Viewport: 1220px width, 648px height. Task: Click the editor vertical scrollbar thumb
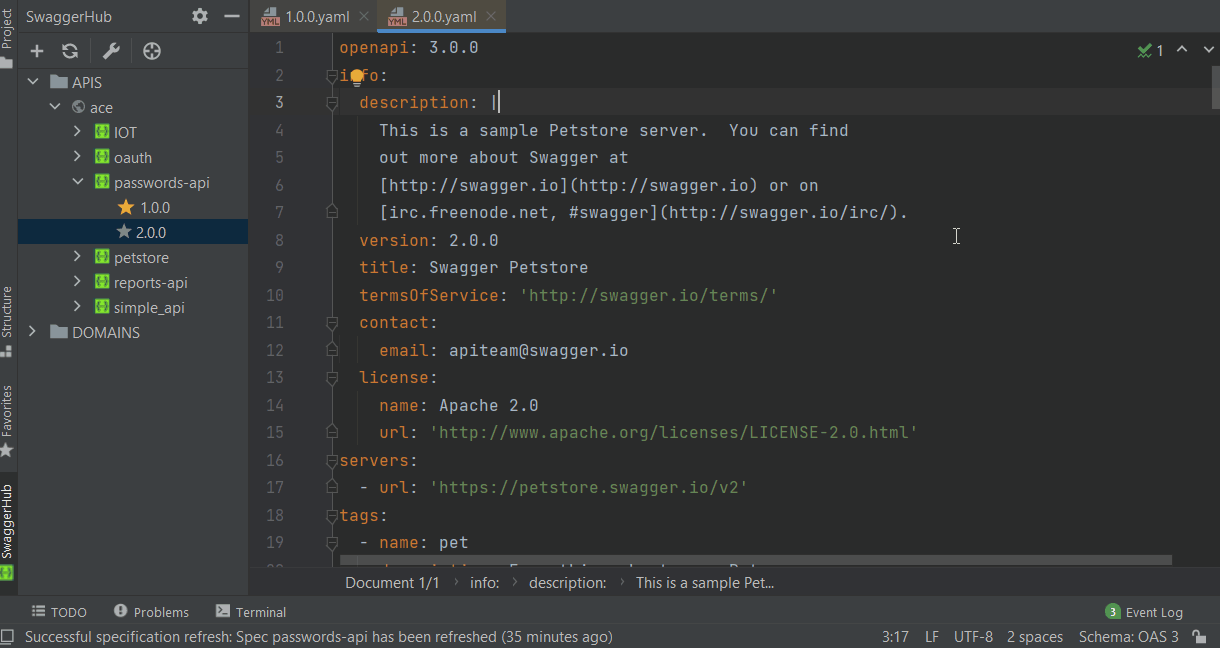(1214, 87)
